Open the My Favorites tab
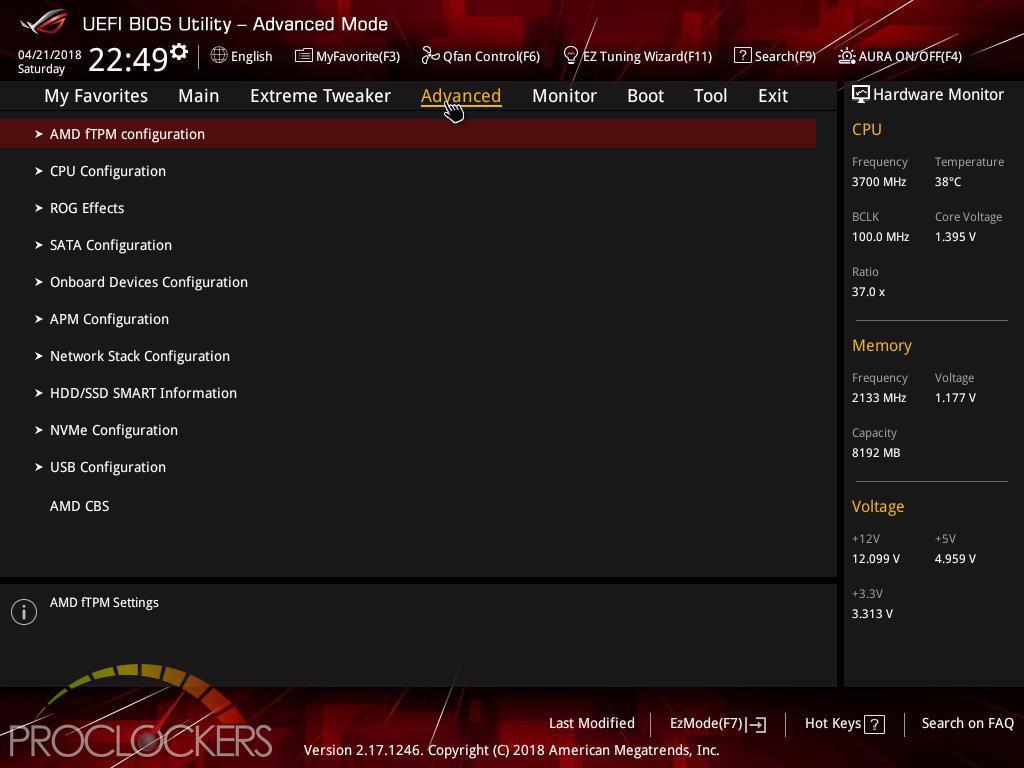Viewport: 1024px width, 768px height. (x=96, y=96)
